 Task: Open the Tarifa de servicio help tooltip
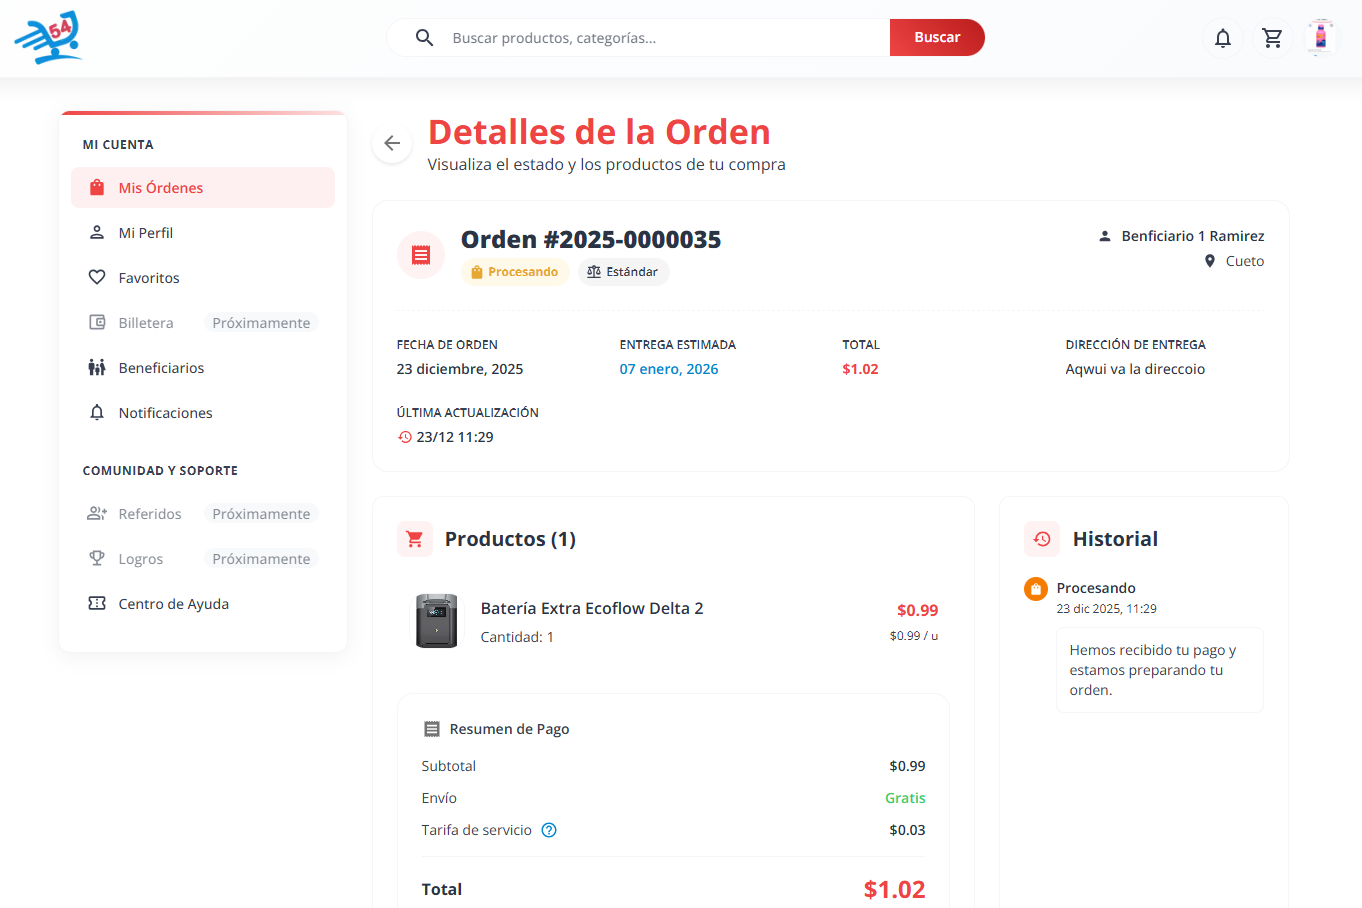[548, 830]
